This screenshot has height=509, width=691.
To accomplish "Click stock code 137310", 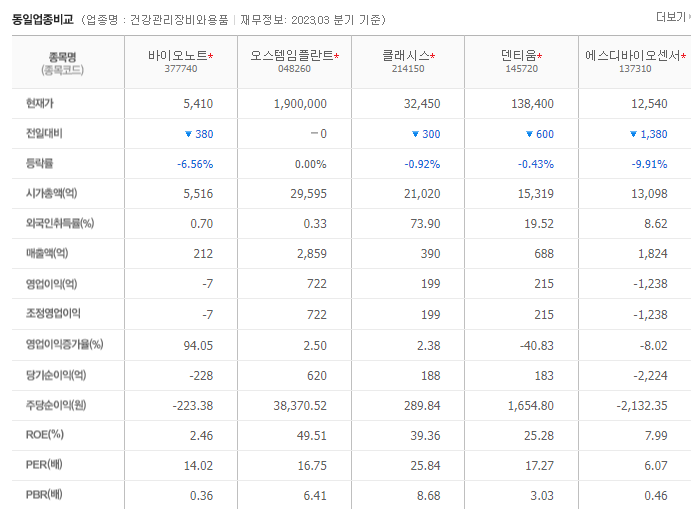I will [635, 69].
